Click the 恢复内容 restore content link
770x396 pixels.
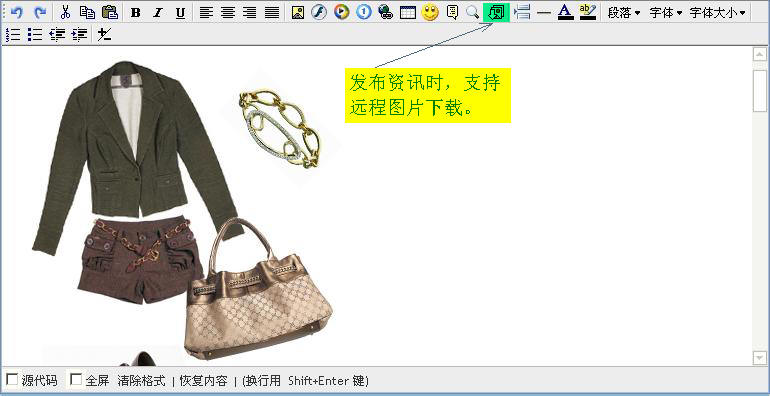point(203,380)
